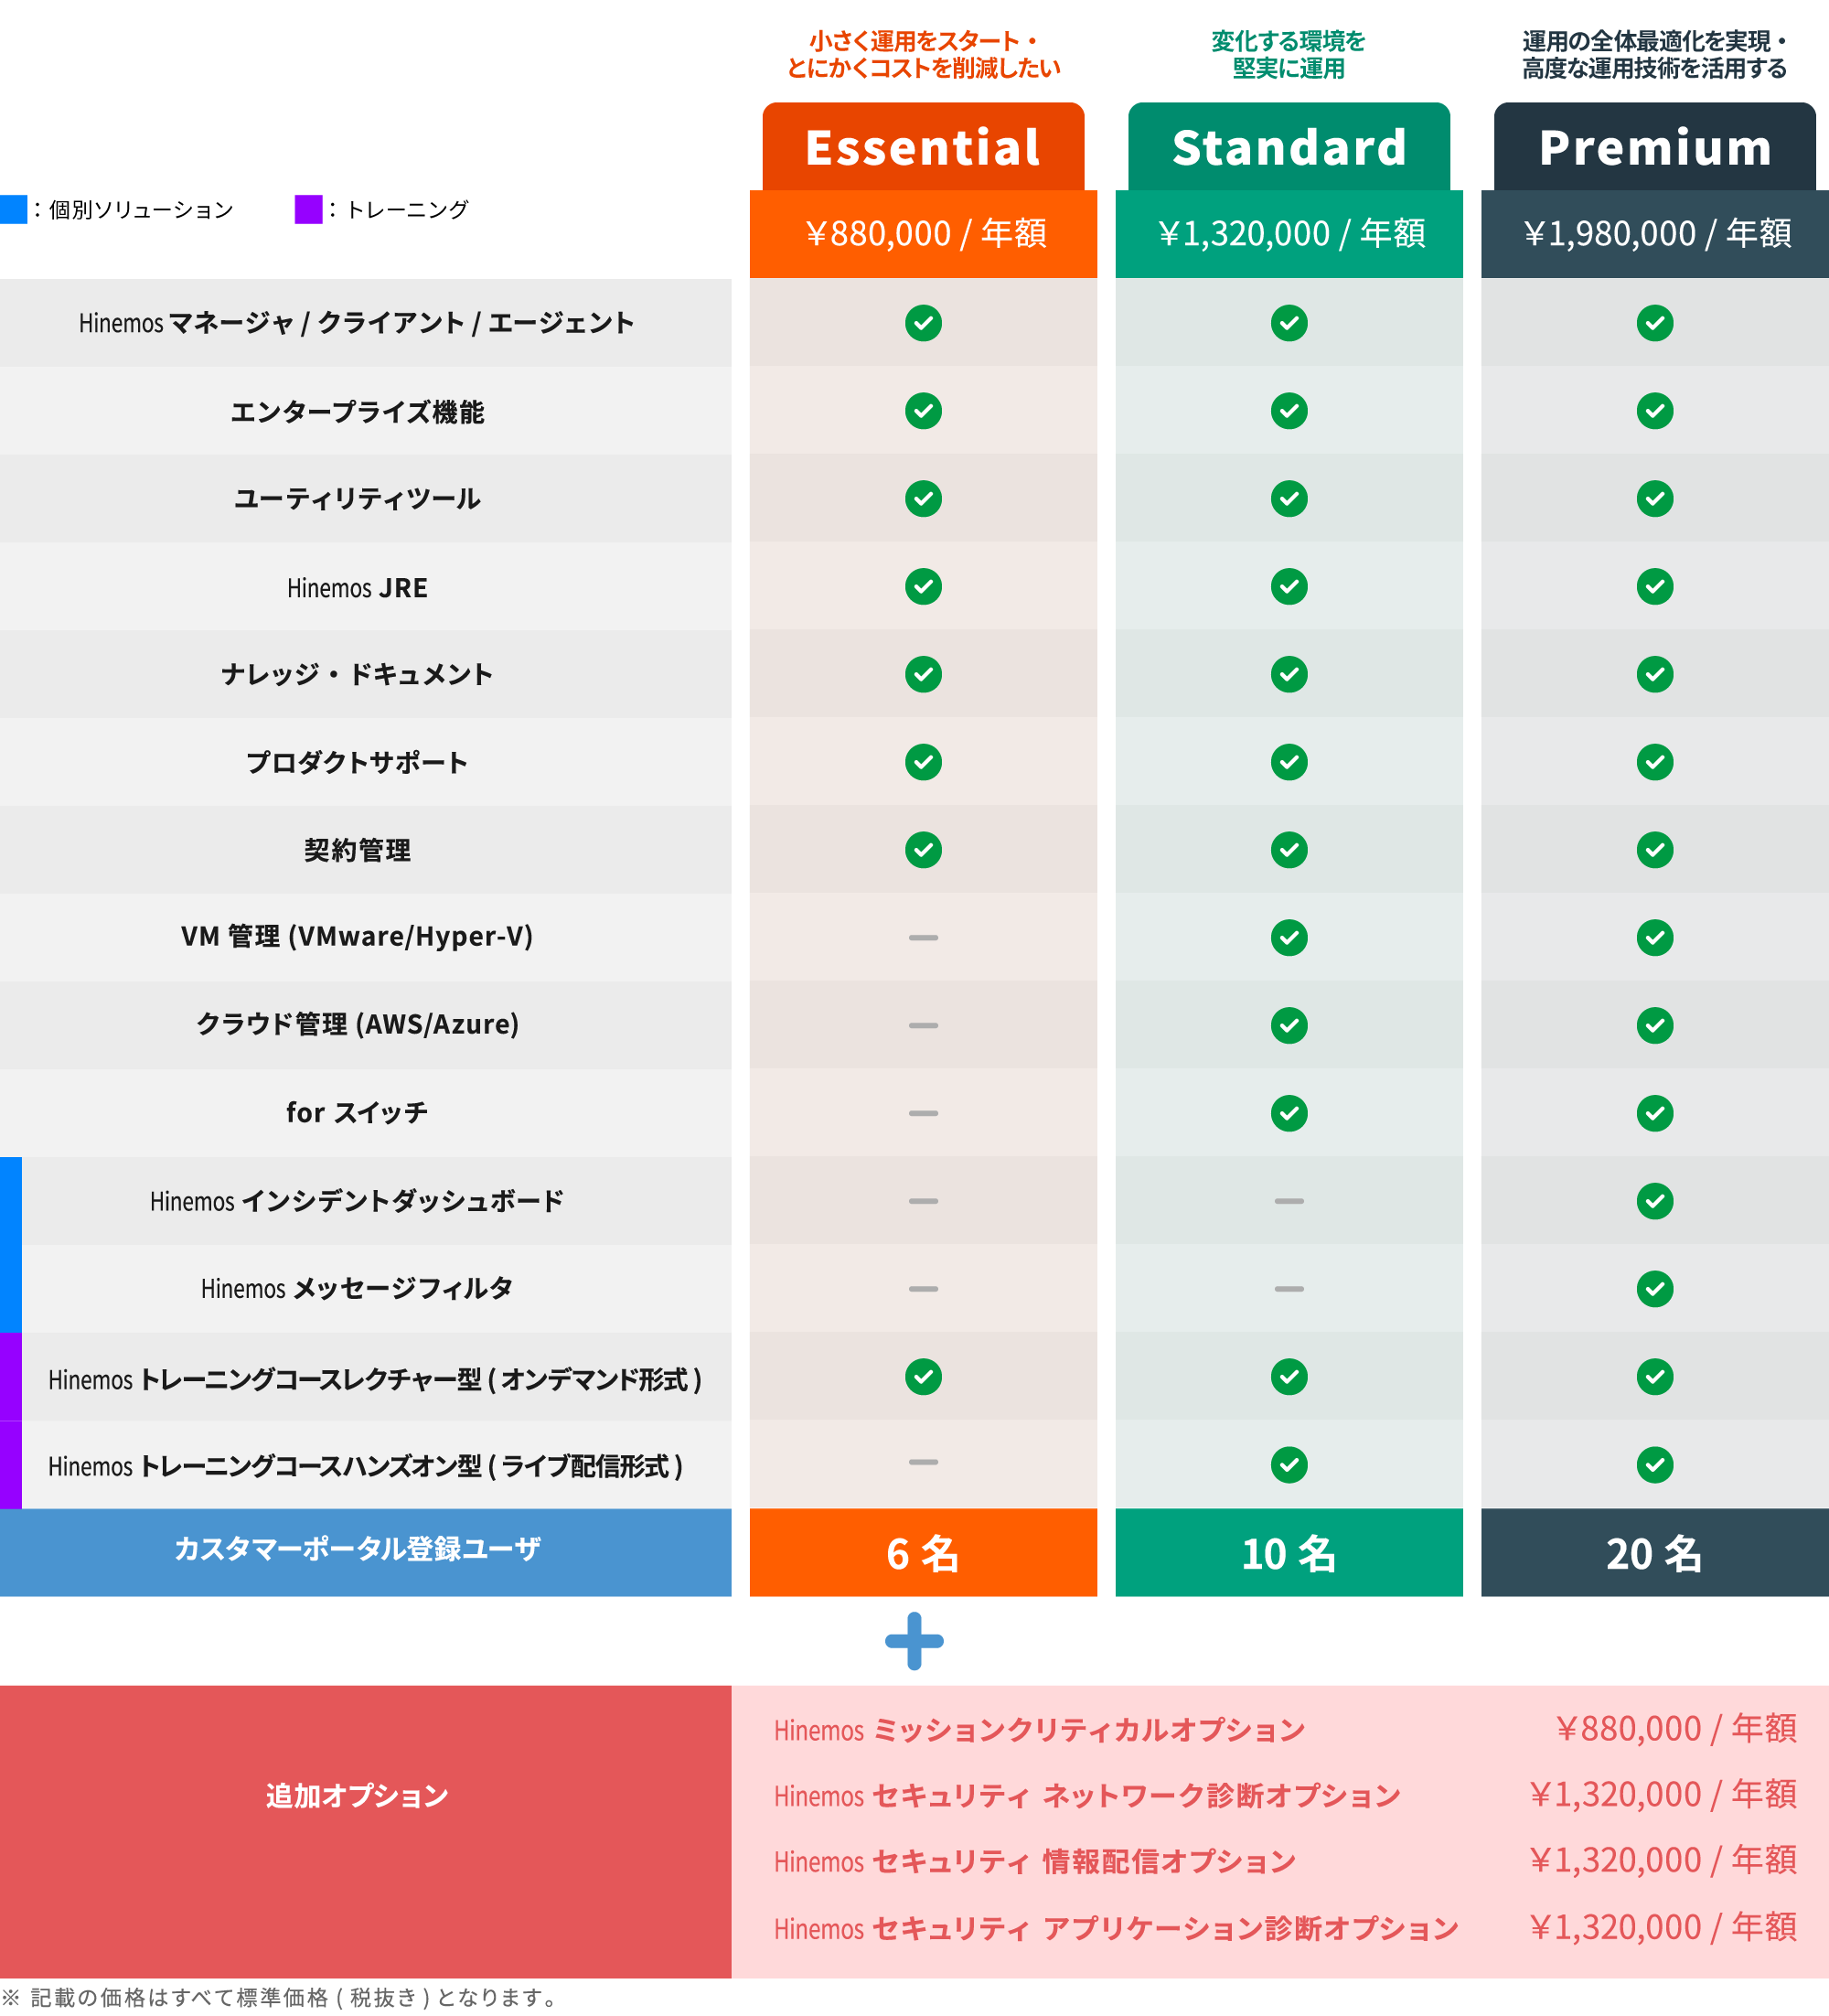Click Hinemos ミッションクリティカルオプション
This screenshot has height=2016, width=1829.
pyautogui.click(x=1040, y=1730)
